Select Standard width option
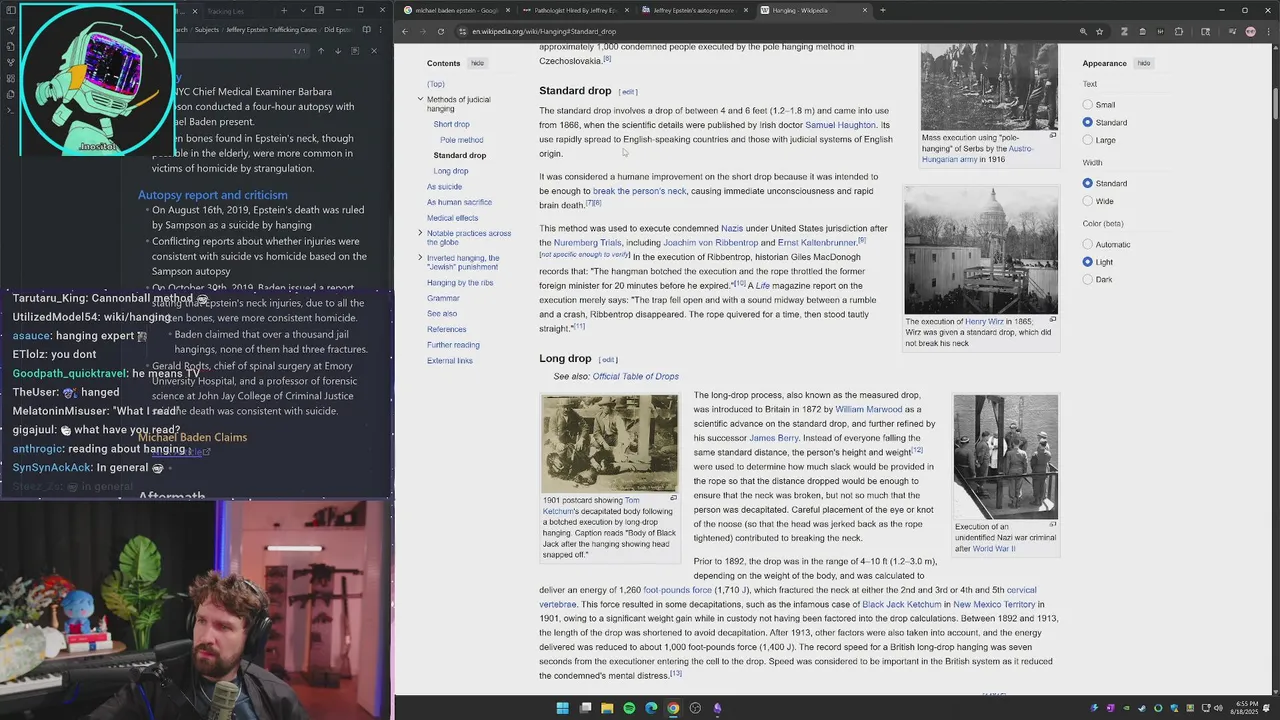 coord(1087,183)
